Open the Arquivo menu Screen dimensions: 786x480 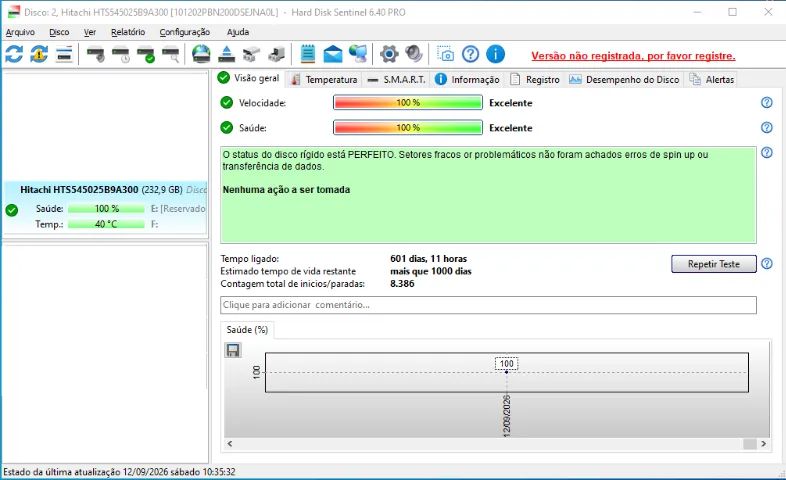tap(20, 32)
